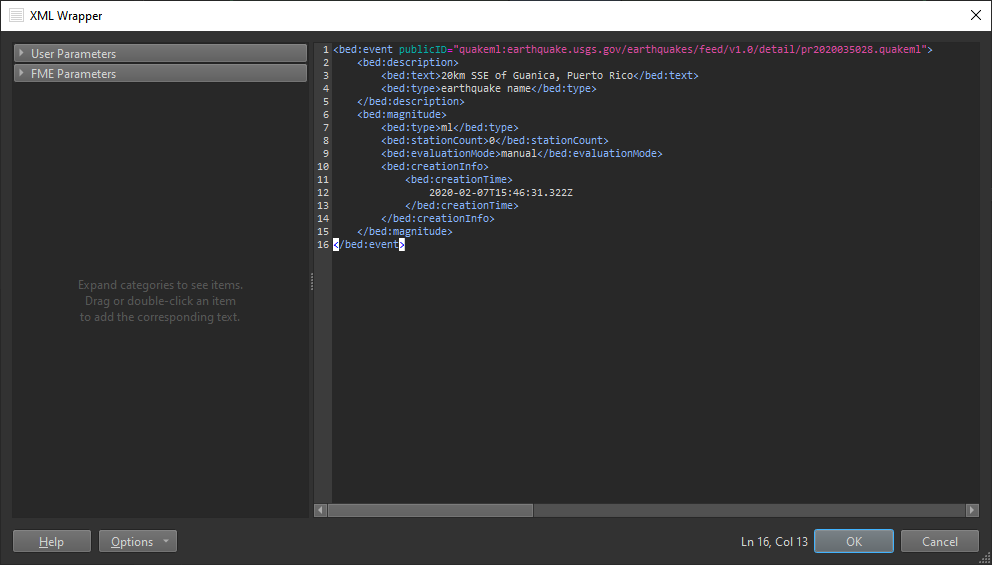Click the closing </bed:description> tag

click(411, 101)
